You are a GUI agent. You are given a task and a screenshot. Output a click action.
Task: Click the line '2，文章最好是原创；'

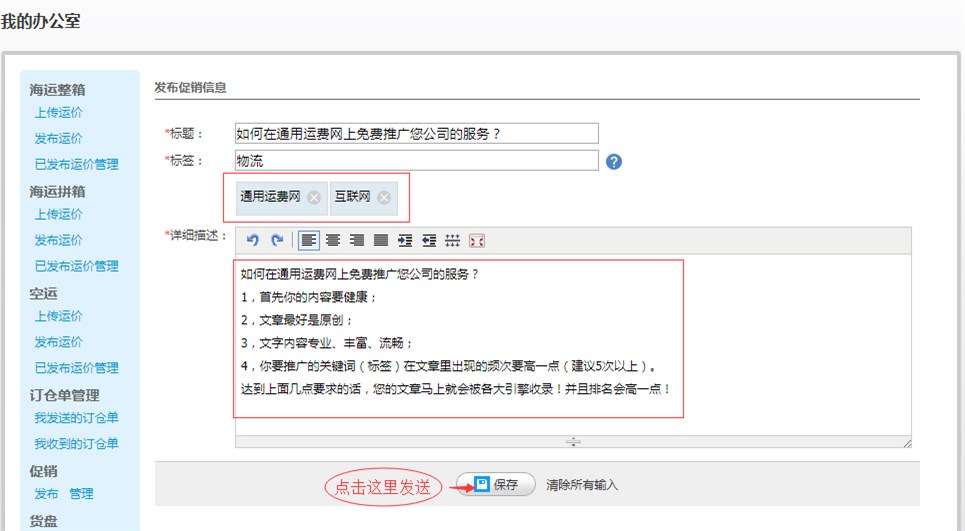[297, 320]
